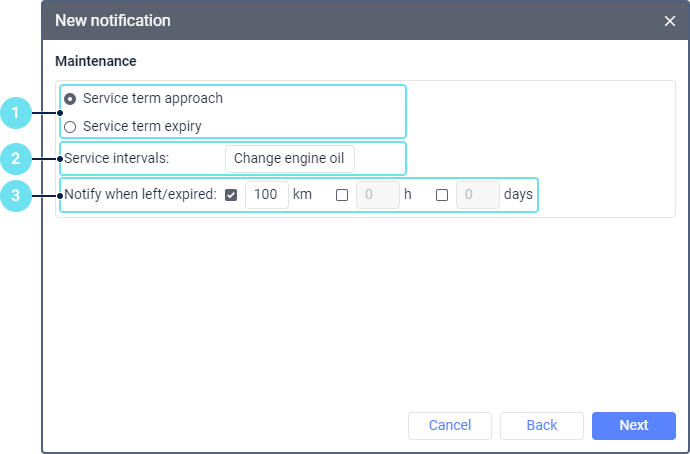Click the numbered callout badge 1
The image size is (690, 454).
(15, 113)
